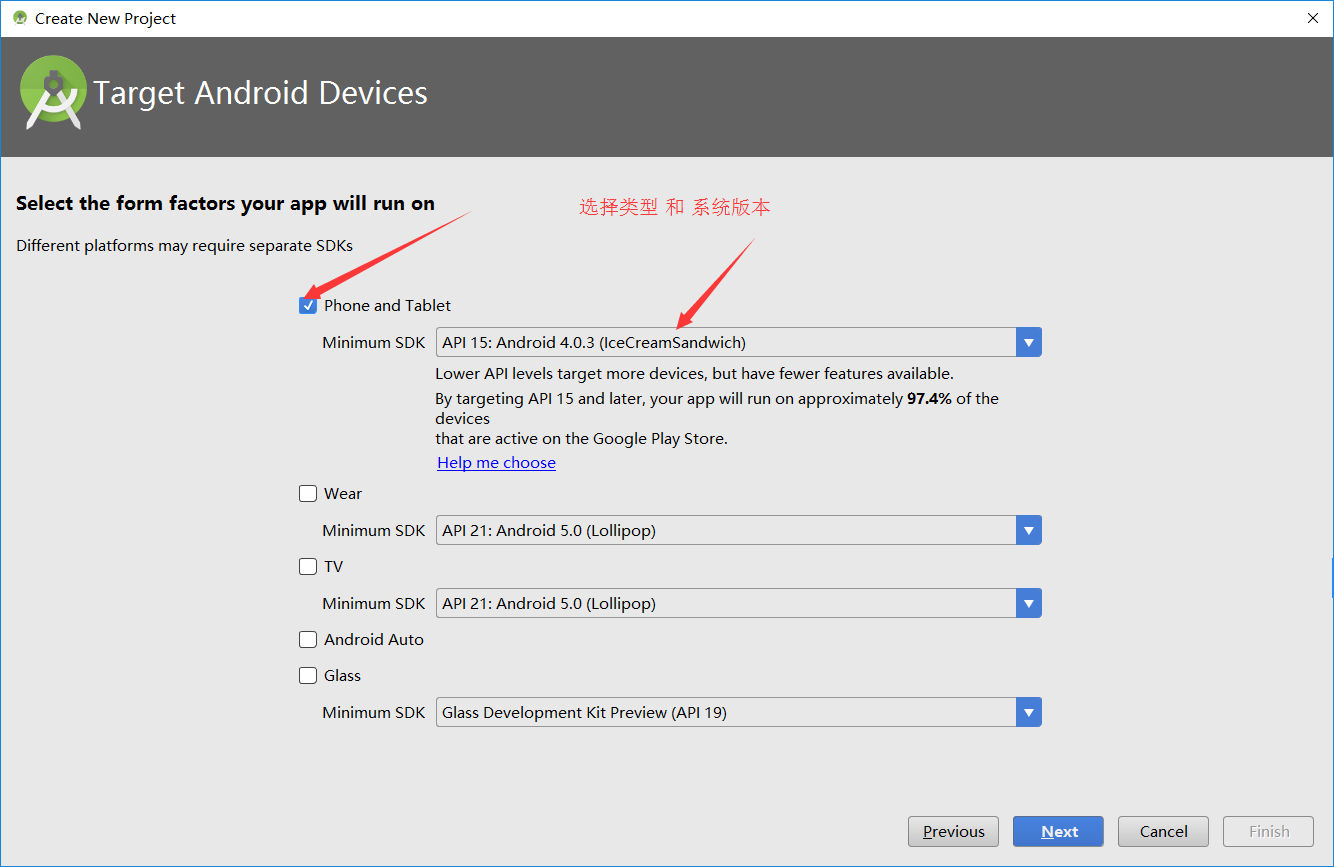Image resolution: width=1334 pixels, height=867 pixels.
Task: Close the Create New Project window
Action: click(x=1311, y=18)
